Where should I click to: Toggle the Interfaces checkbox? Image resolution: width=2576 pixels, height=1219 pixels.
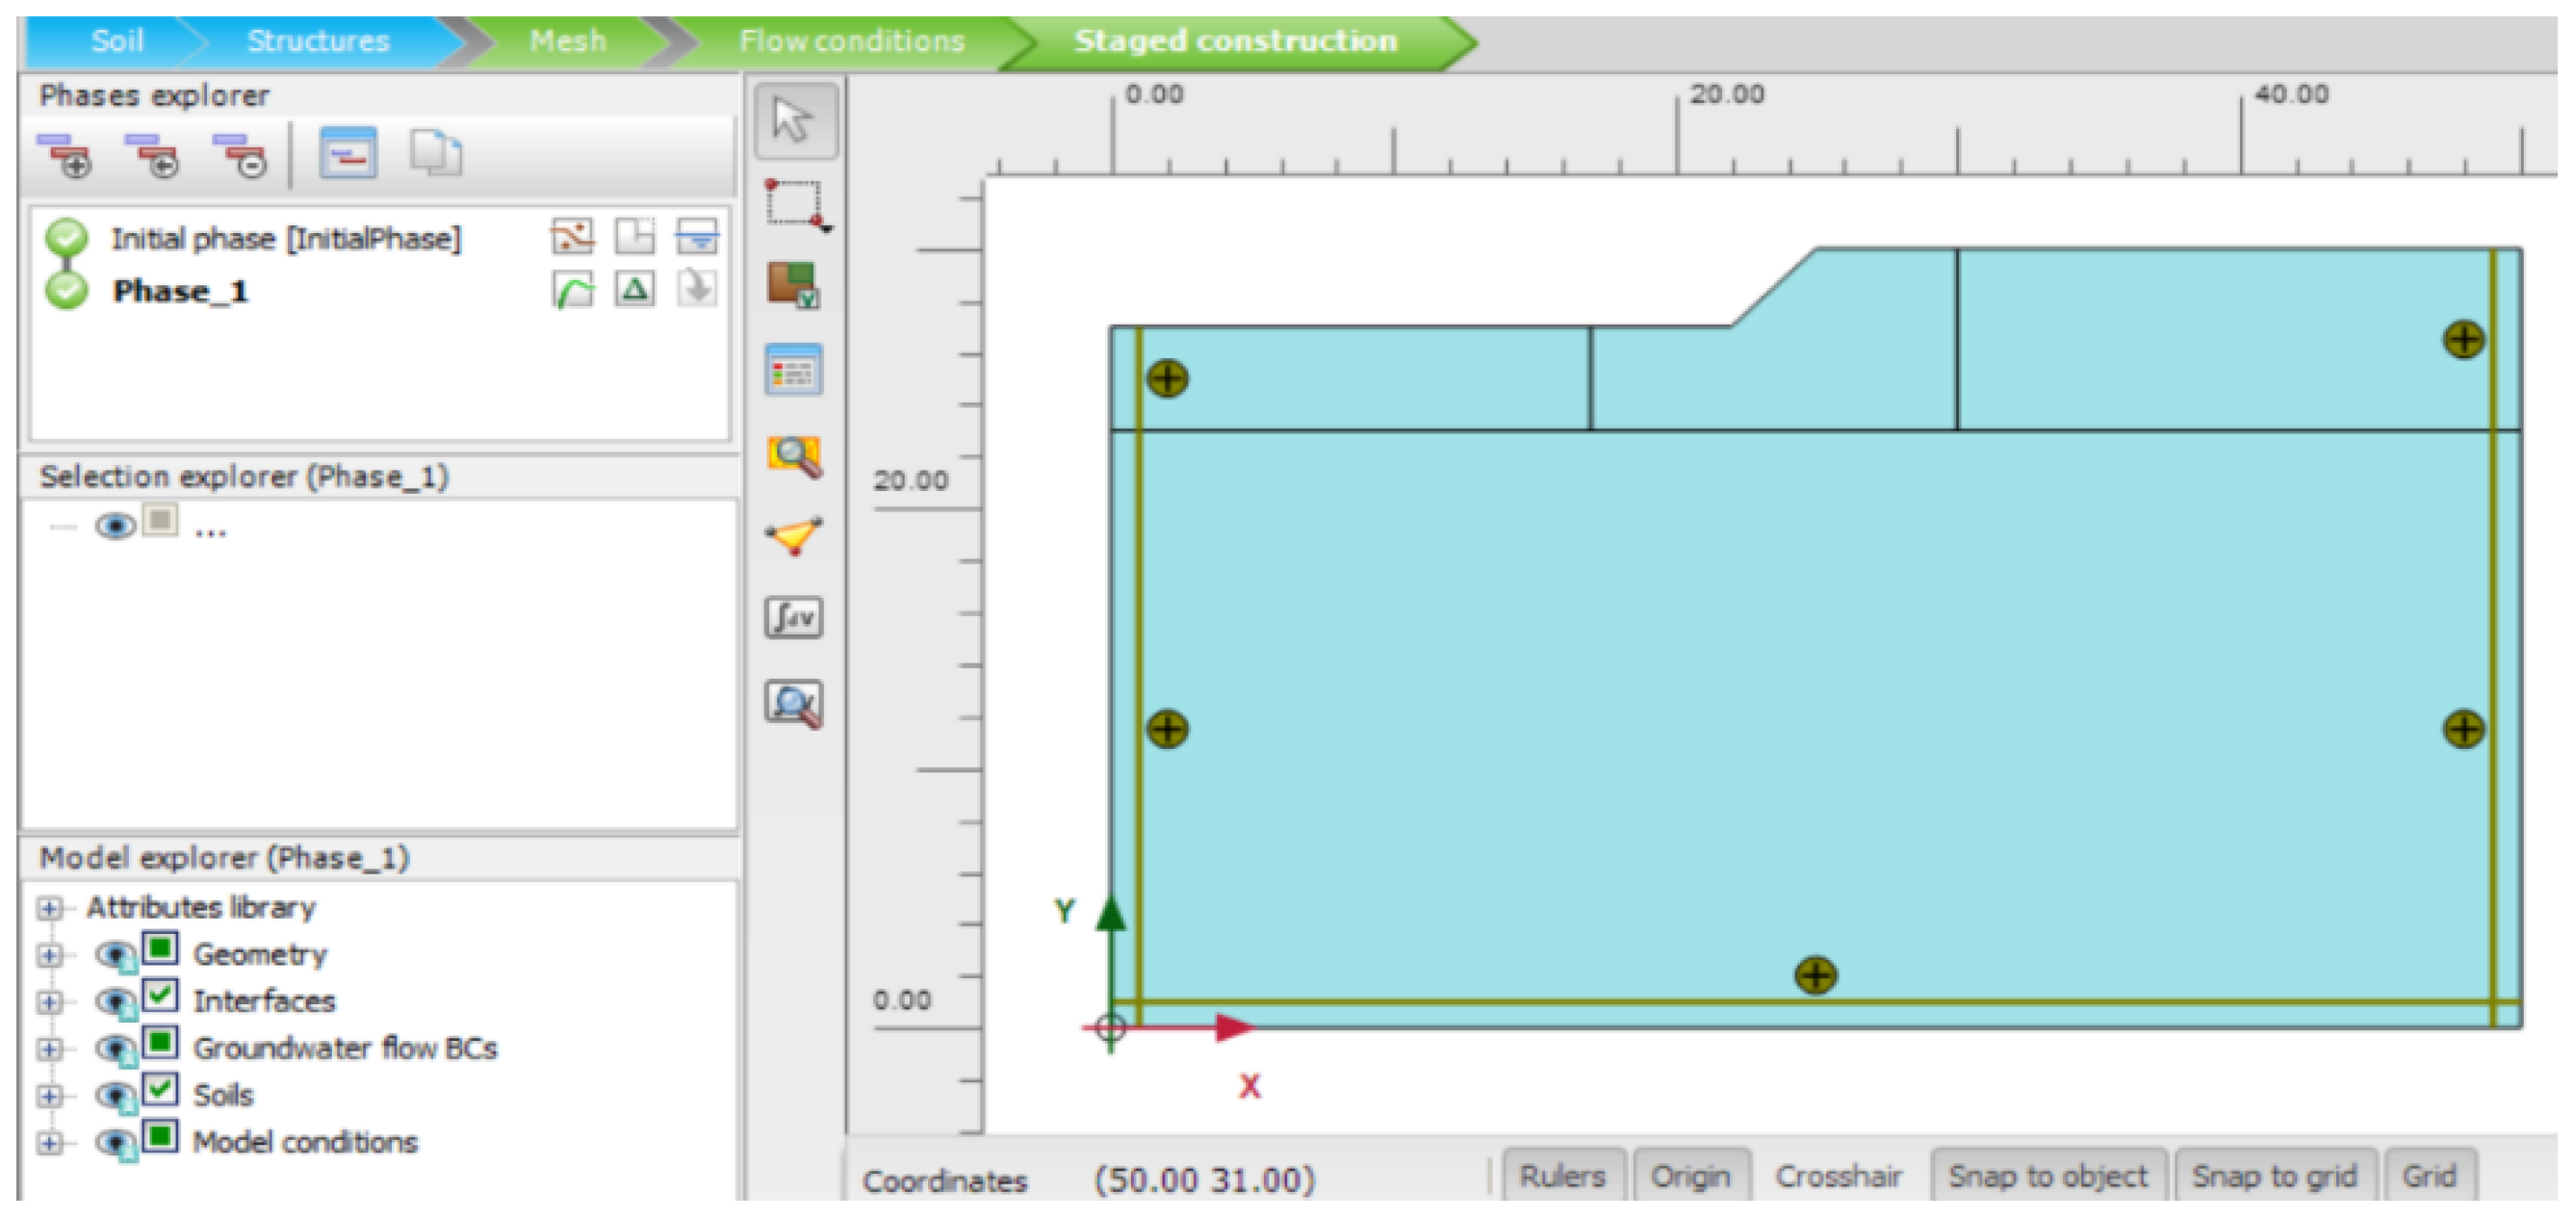160,996
